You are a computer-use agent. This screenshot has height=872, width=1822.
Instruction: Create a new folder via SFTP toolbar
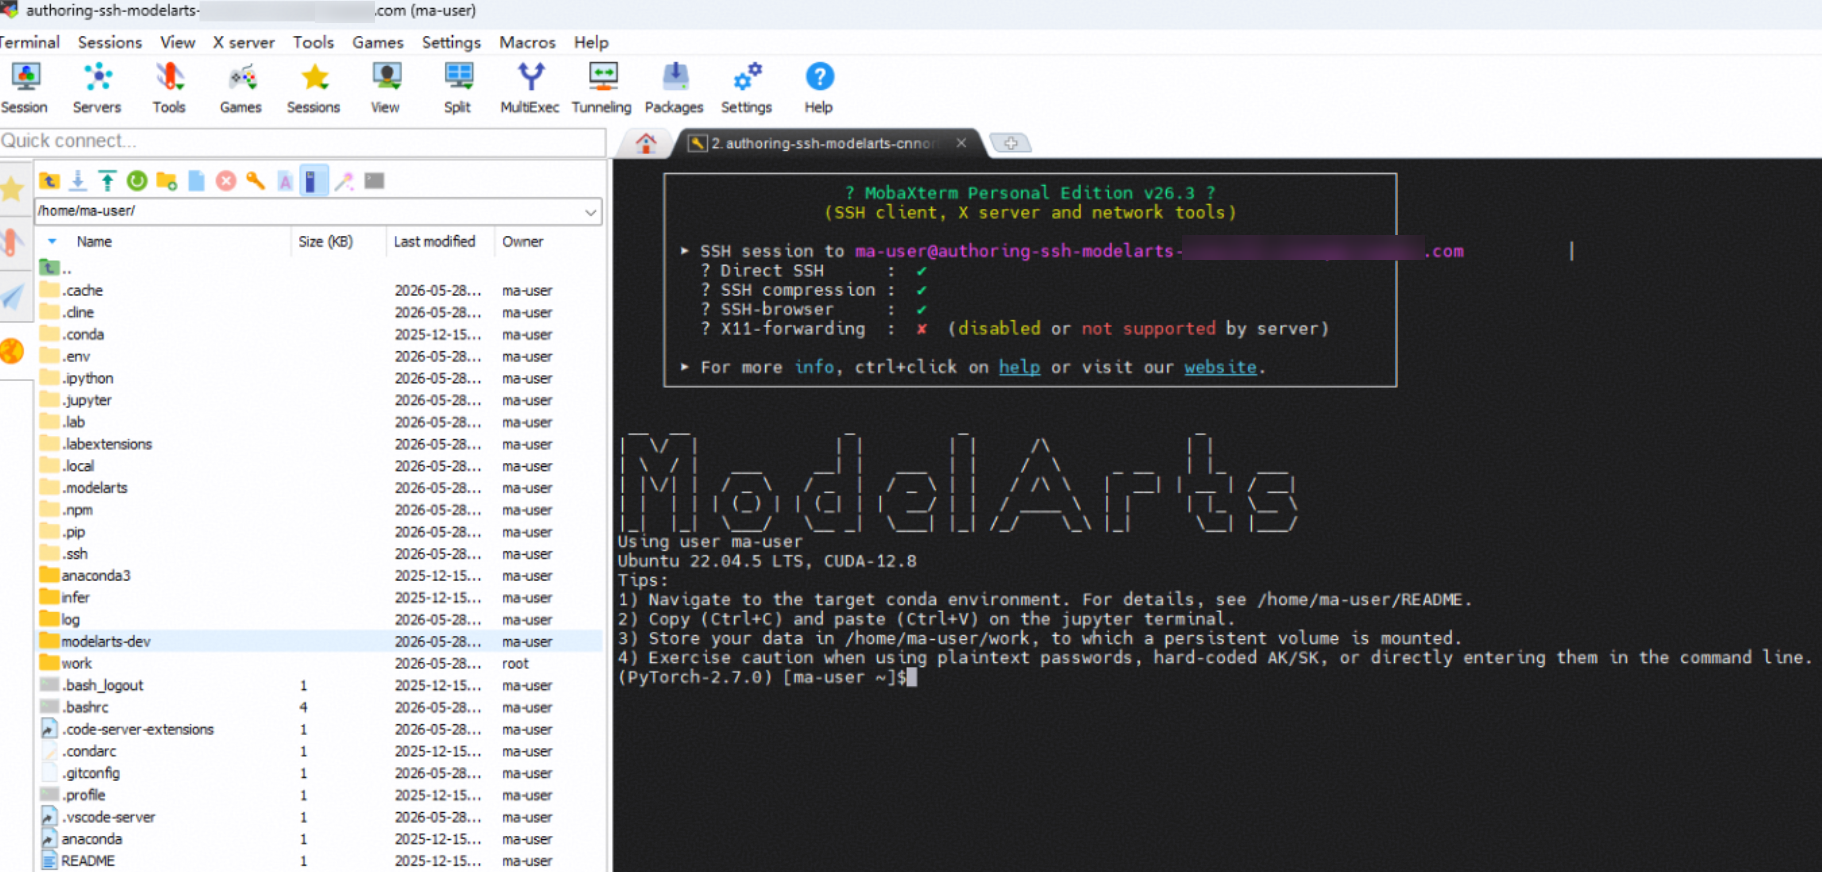pyautogui.click(x=167, y=181)
